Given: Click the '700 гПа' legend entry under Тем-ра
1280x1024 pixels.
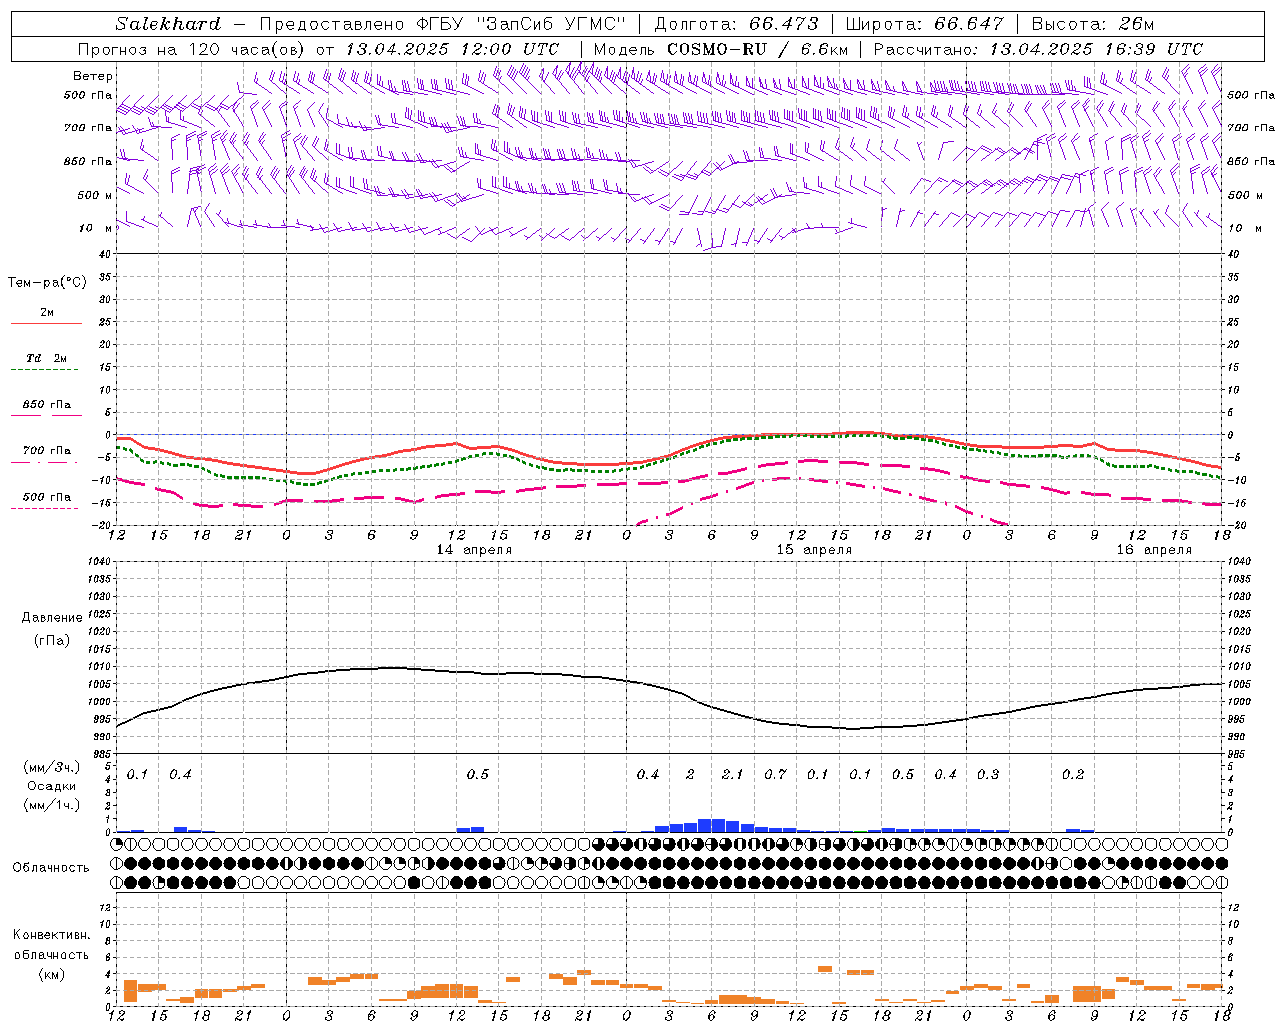Looking at the screenshot, I should point(47,451).
